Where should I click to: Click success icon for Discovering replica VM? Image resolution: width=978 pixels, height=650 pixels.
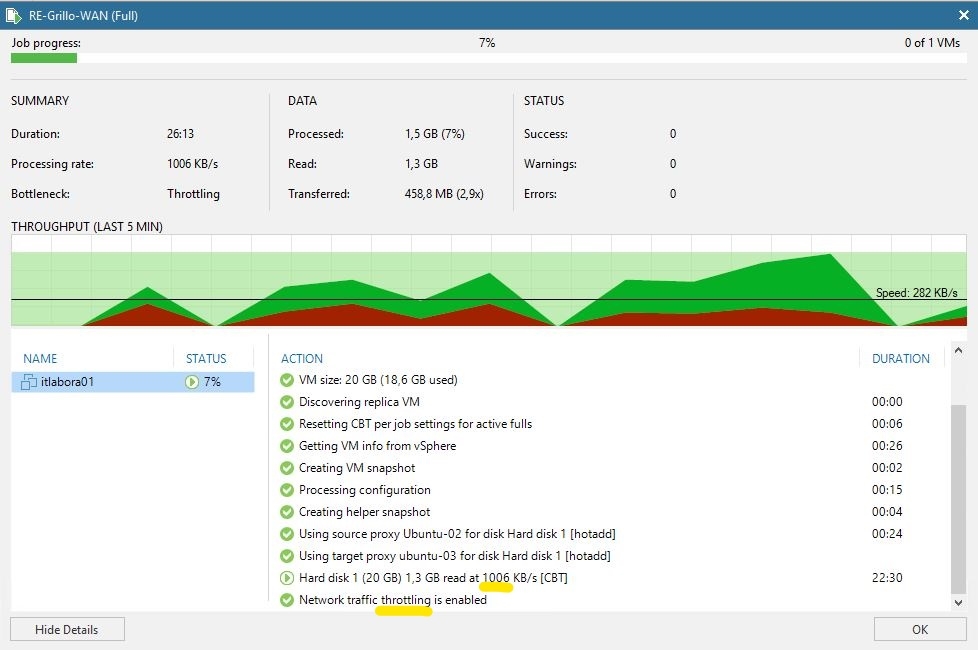287,402
